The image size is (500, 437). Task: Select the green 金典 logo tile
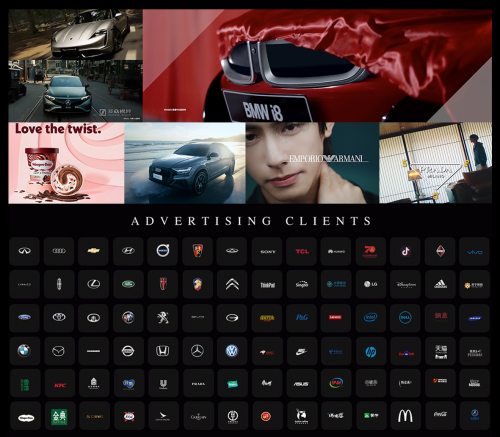pos(59,416)
